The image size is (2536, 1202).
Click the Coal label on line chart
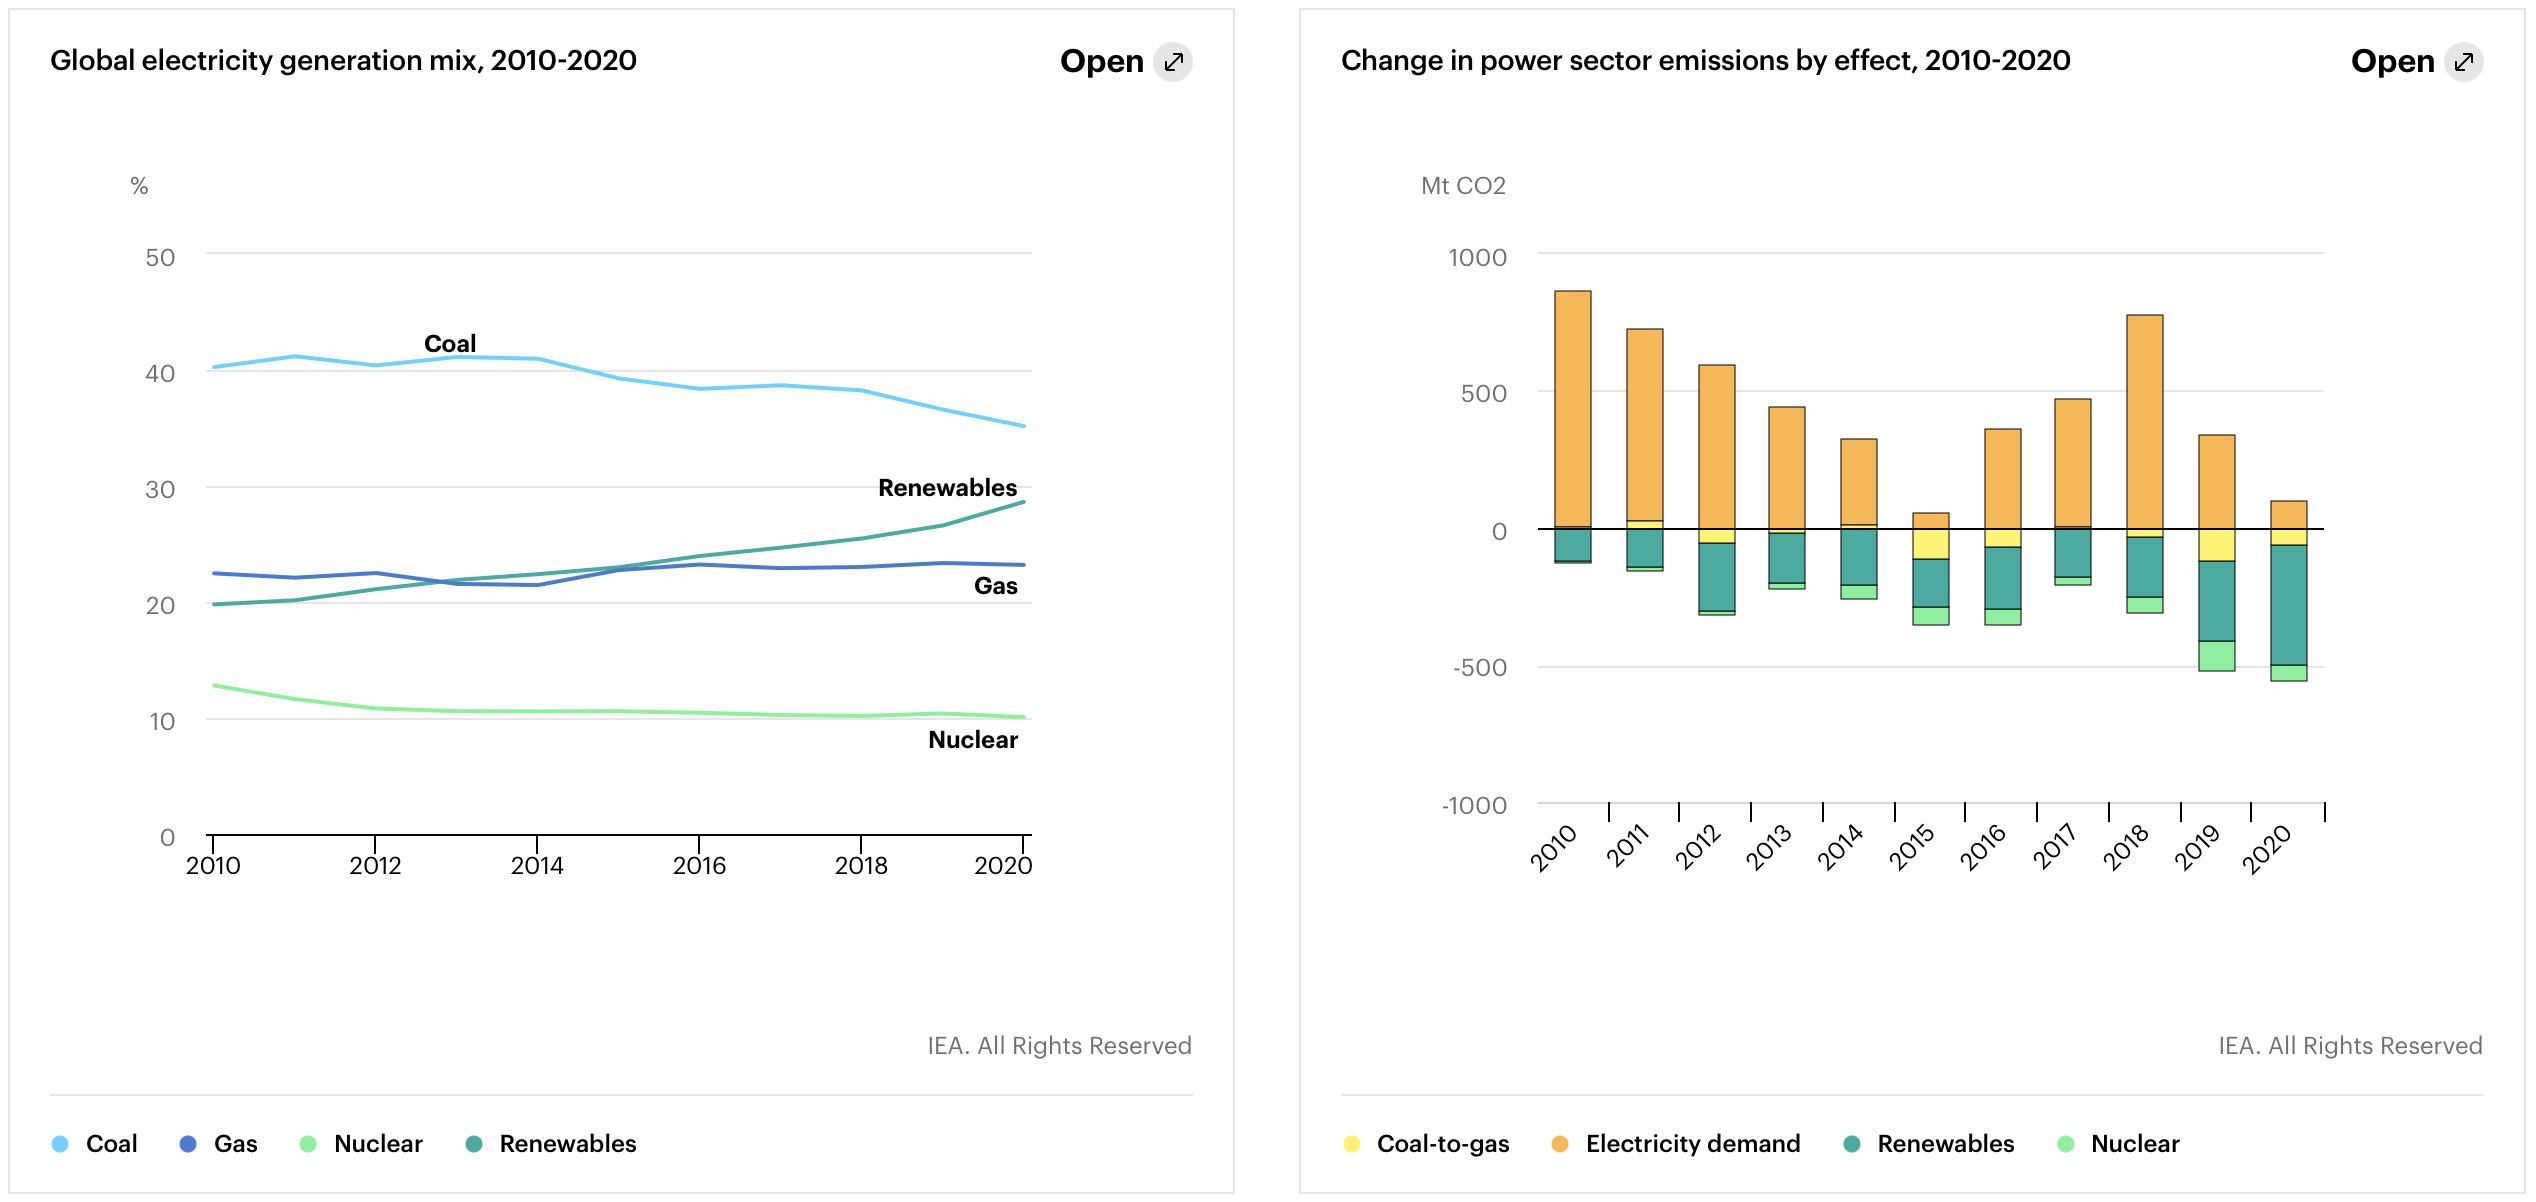[x=450, y=344]
